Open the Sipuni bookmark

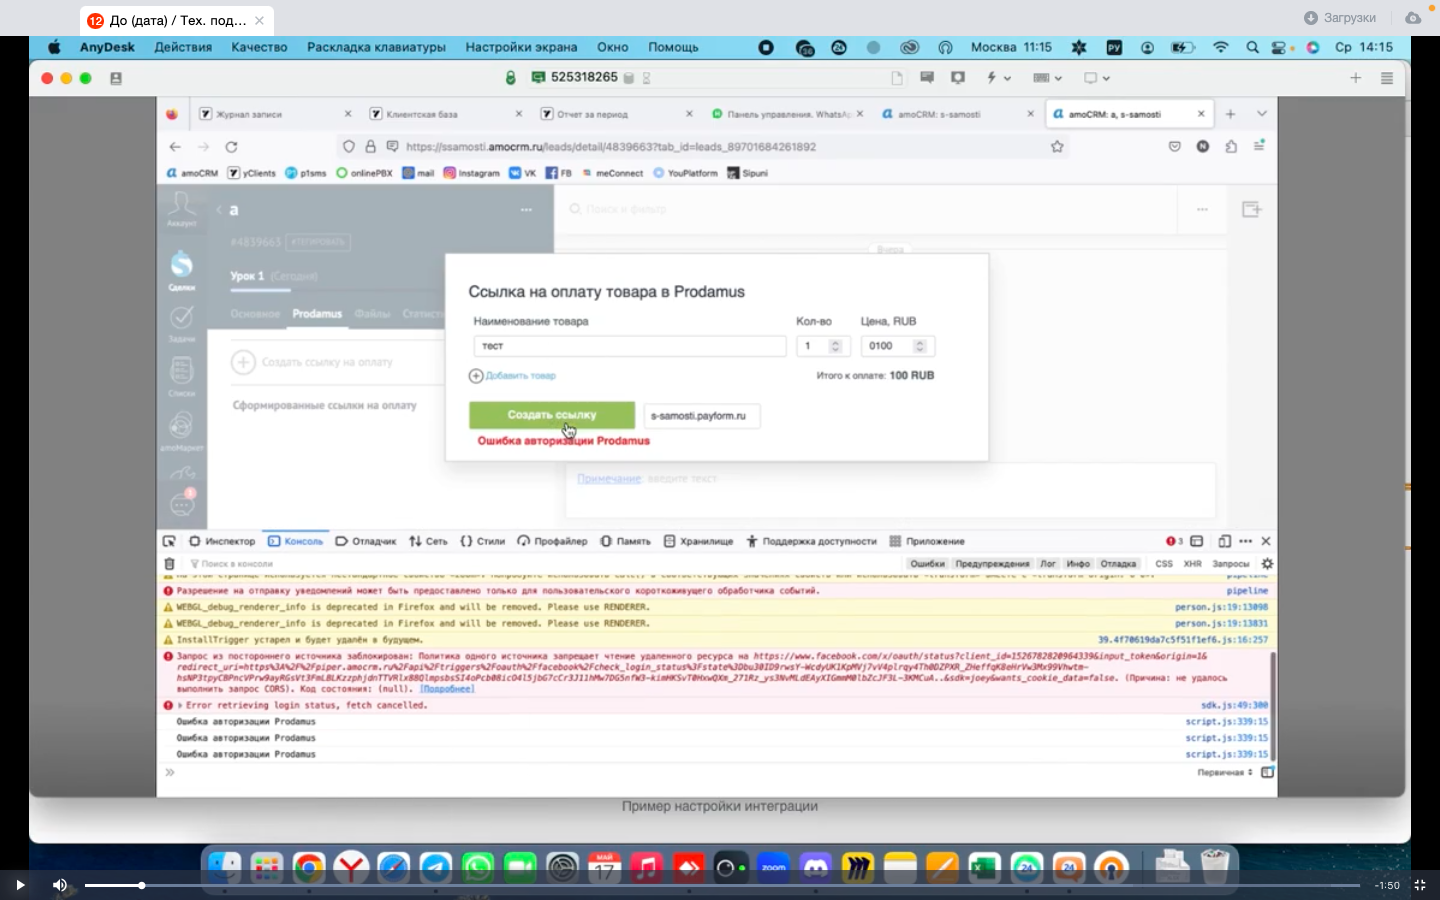pyautogui.click(x=747, y=173)
